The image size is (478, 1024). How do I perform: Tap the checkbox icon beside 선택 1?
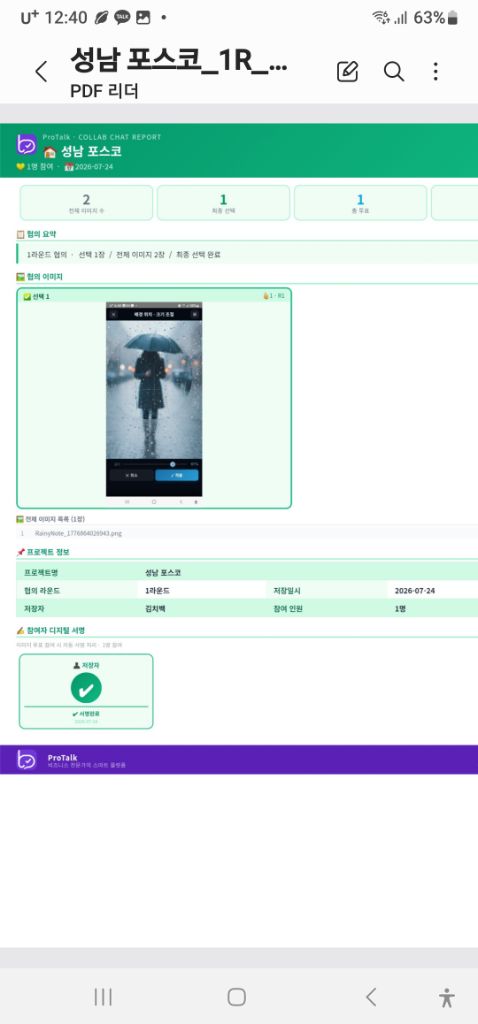(x=27, y=296)
